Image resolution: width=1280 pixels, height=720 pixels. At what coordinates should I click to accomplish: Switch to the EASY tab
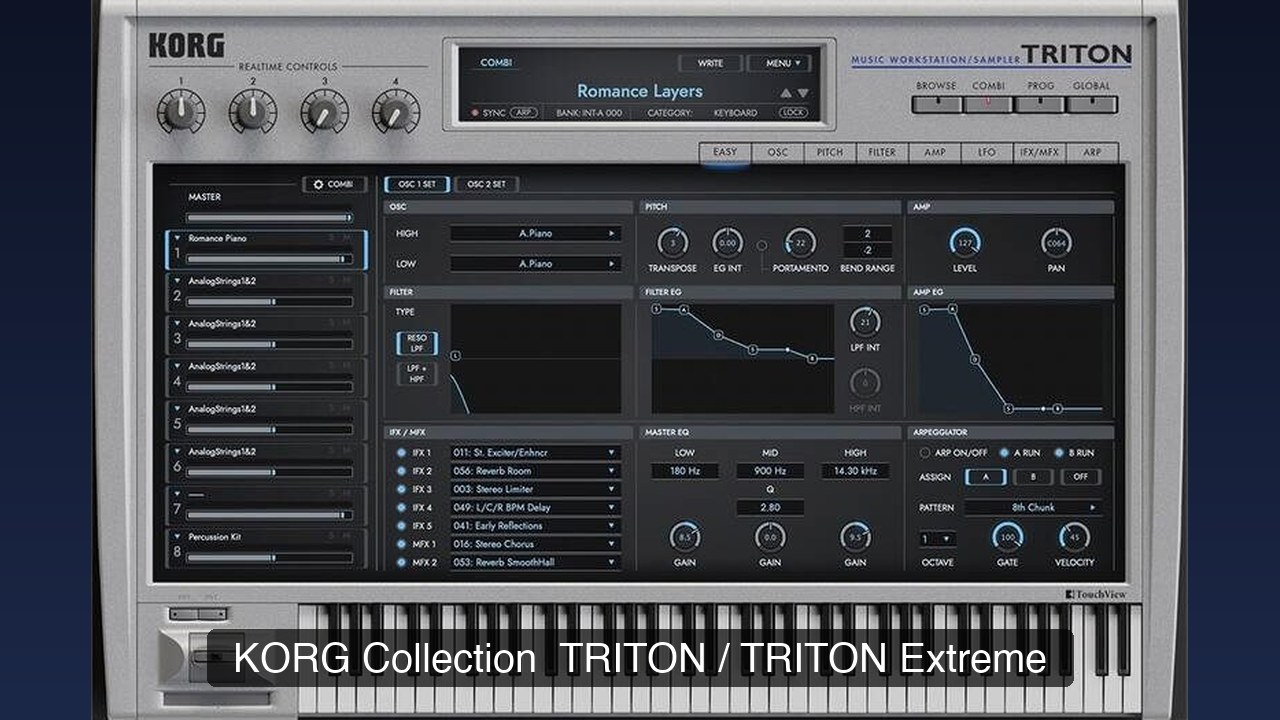pyautogui.click(x=725, y=153)
